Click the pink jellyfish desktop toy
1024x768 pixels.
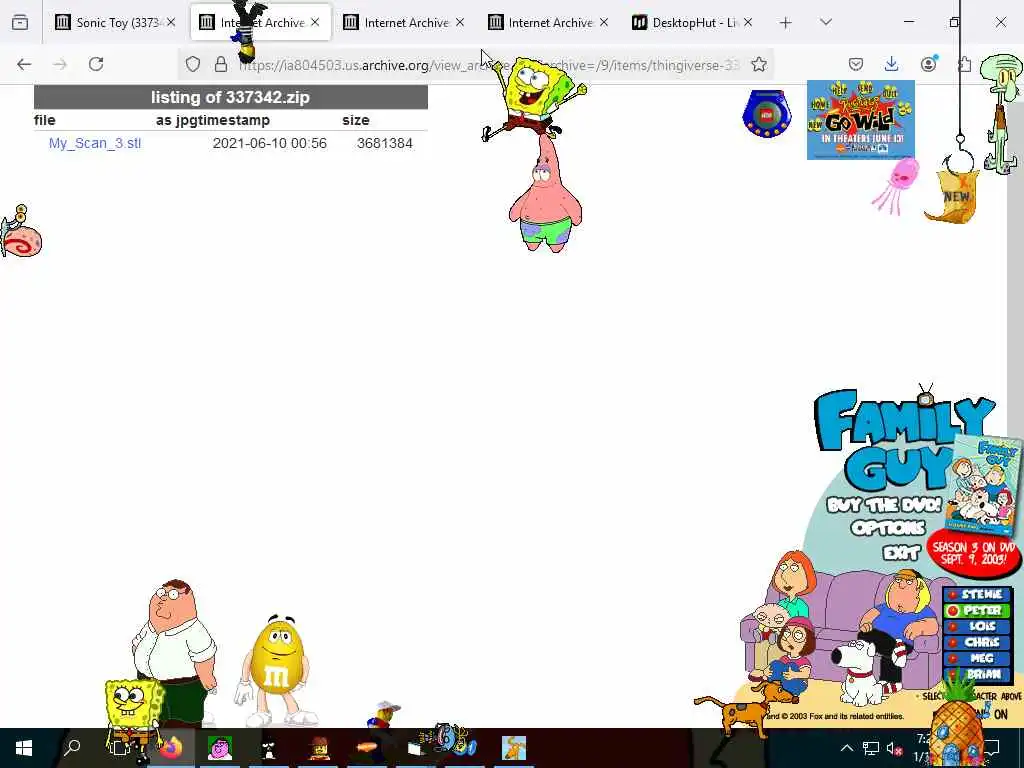(x=897, y=185)
